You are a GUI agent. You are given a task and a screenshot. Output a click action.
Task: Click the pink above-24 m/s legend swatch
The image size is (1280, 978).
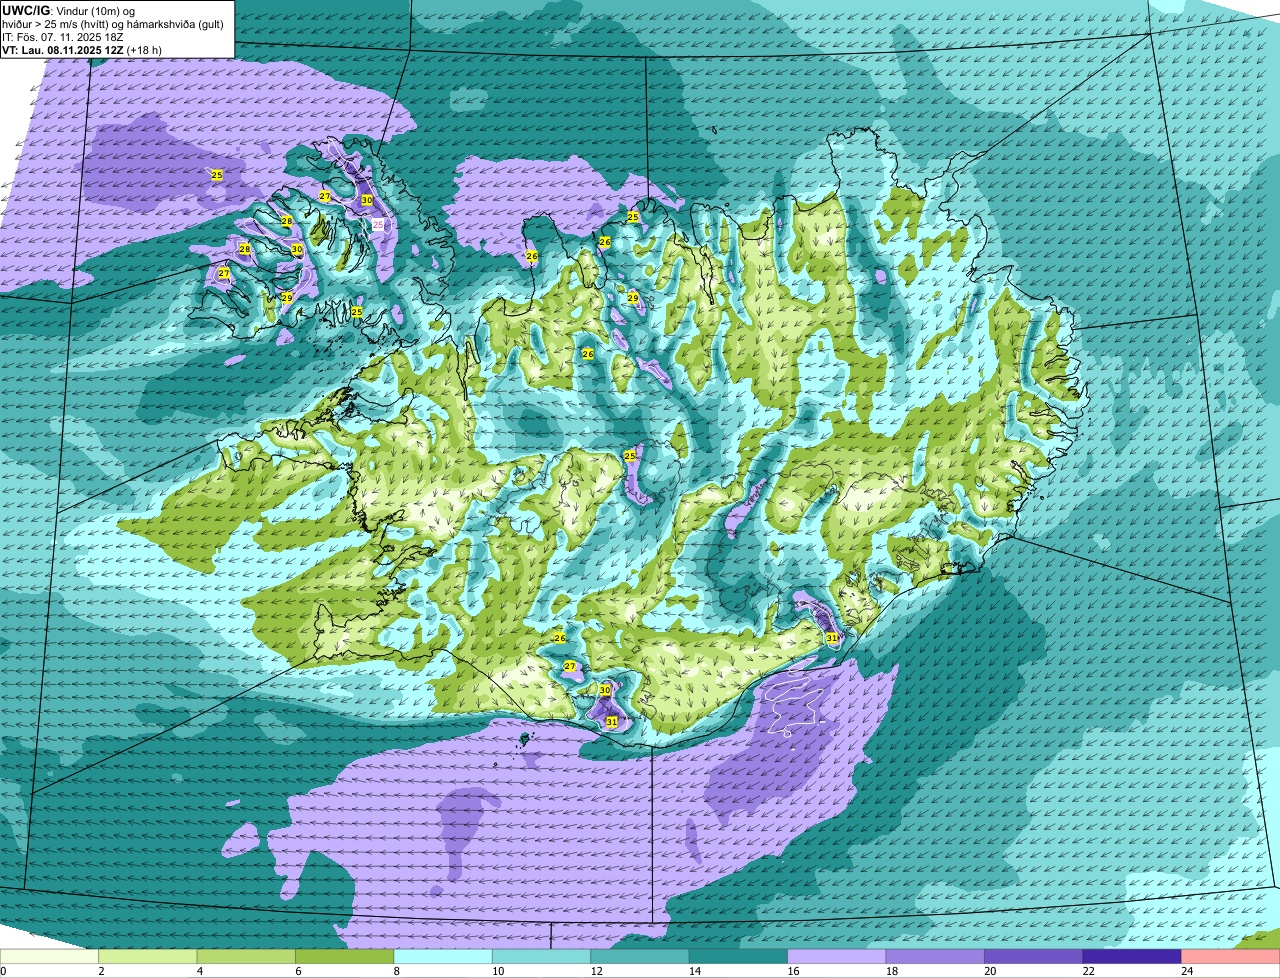point(1231,957)
